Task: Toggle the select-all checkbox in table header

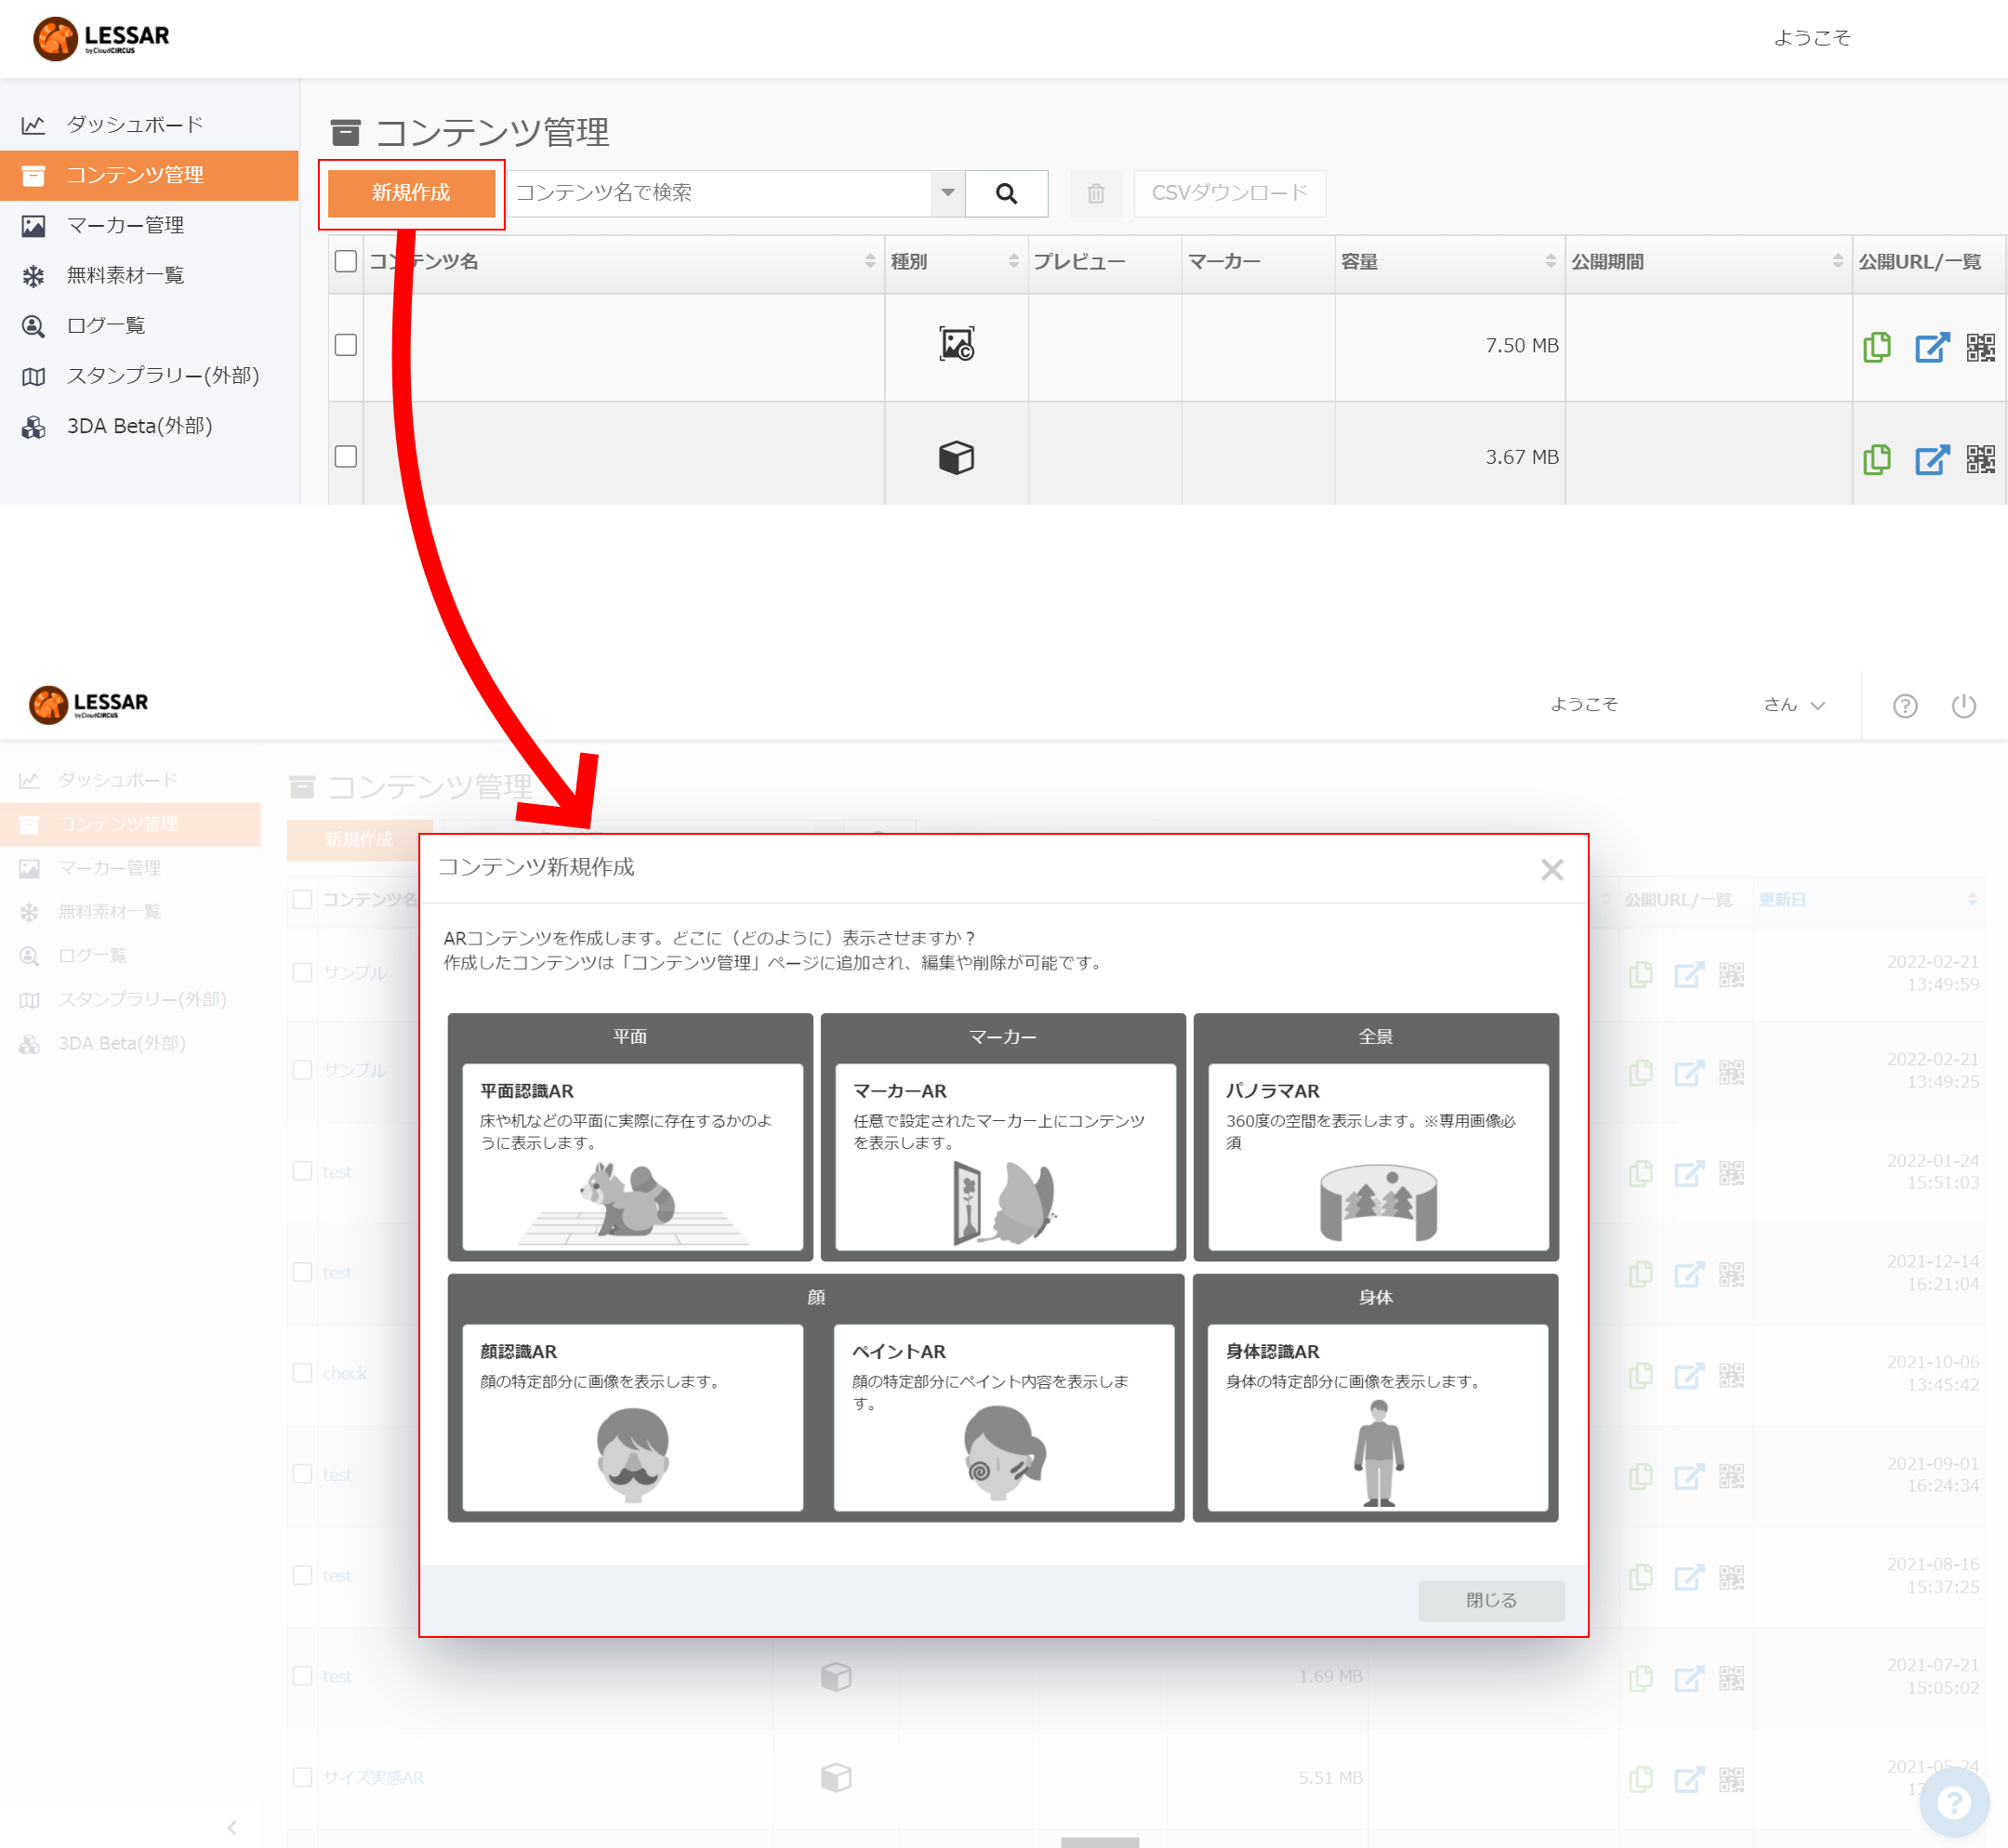Action: (x=346, y=261)
